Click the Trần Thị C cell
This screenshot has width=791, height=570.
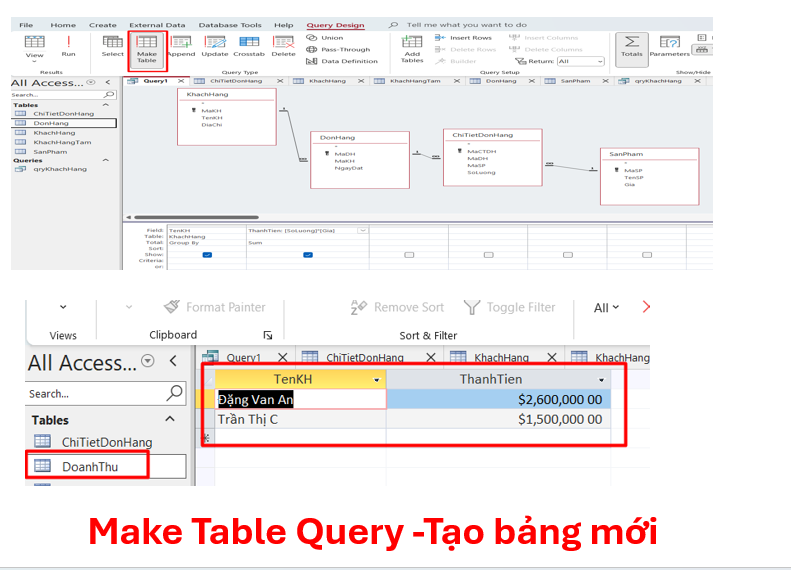tap(301, 419)
